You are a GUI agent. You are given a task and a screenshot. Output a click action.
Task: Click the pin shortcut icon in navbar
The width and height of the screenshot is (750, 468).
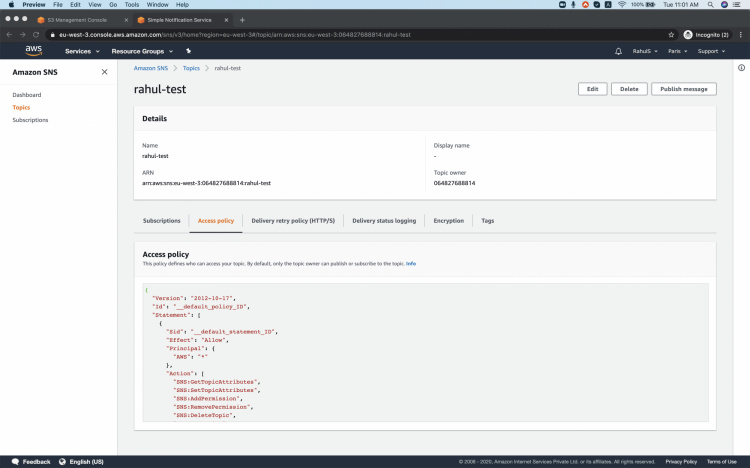[188, 51]
